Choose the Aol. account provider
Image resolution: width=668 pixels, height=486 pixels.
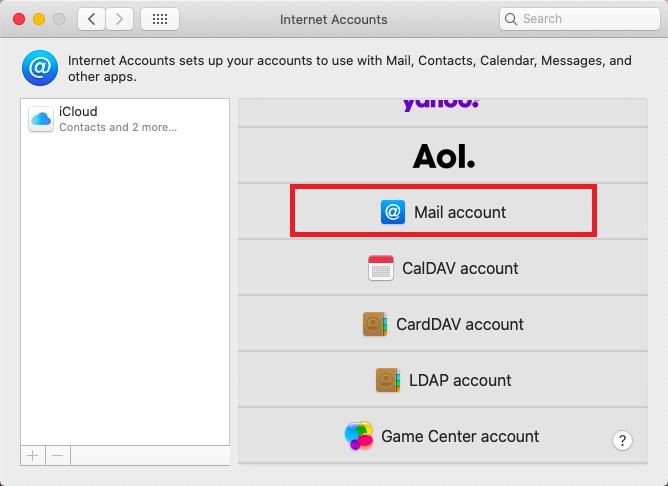tap(443, 155)
